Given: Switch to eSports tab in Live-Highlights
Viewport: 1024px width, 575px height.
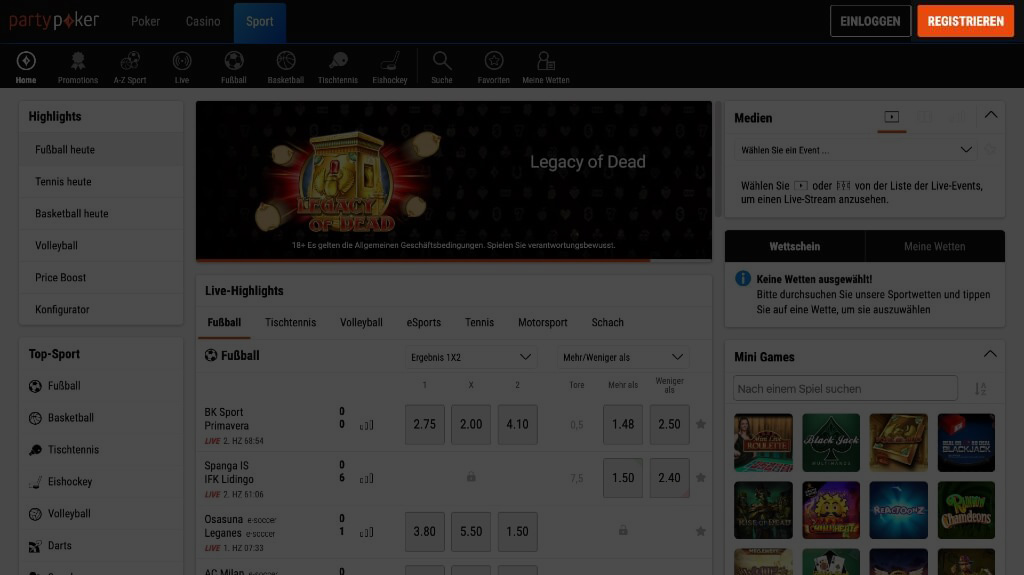Looking at the screenshot, I should click(424, 323).
